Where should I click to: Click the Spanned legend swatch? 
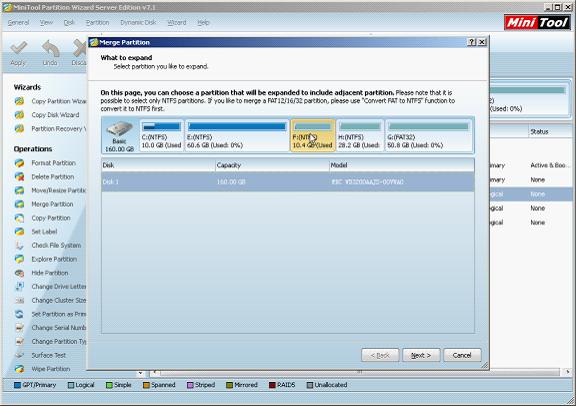tap(146, 385)
